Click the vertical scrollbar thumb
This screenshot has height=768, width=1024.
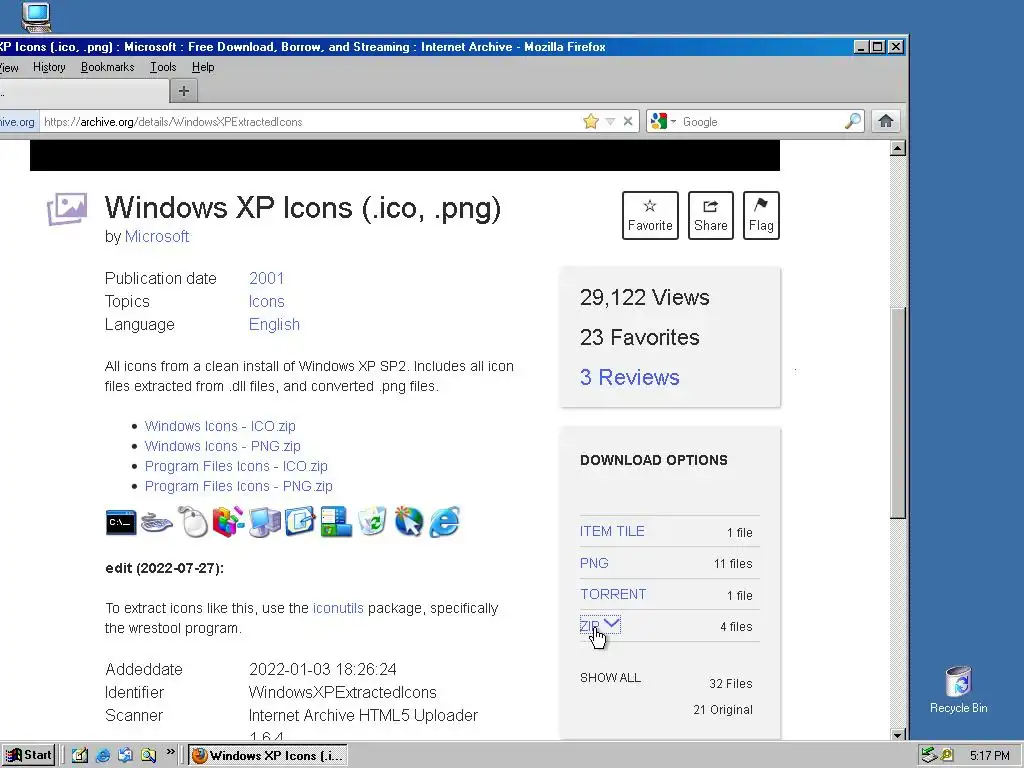click(898, 413)
